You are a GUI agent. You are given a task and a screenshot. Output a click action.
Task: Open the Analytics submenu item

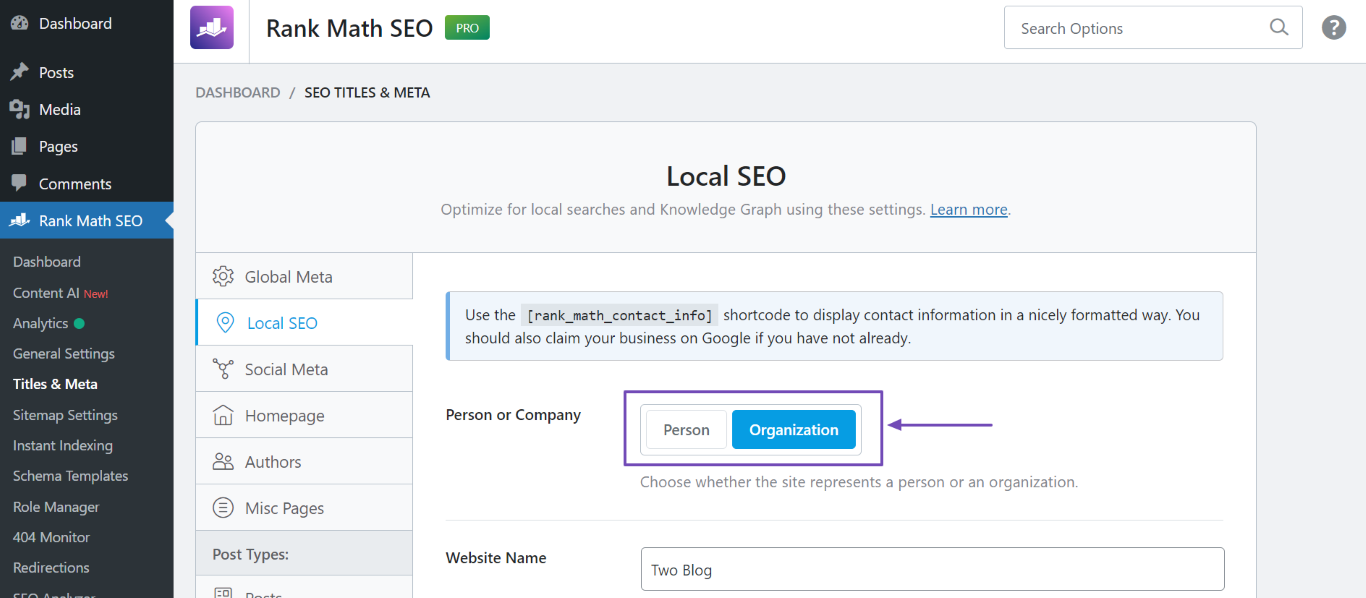pyautogui.click(x=48, y=323)
